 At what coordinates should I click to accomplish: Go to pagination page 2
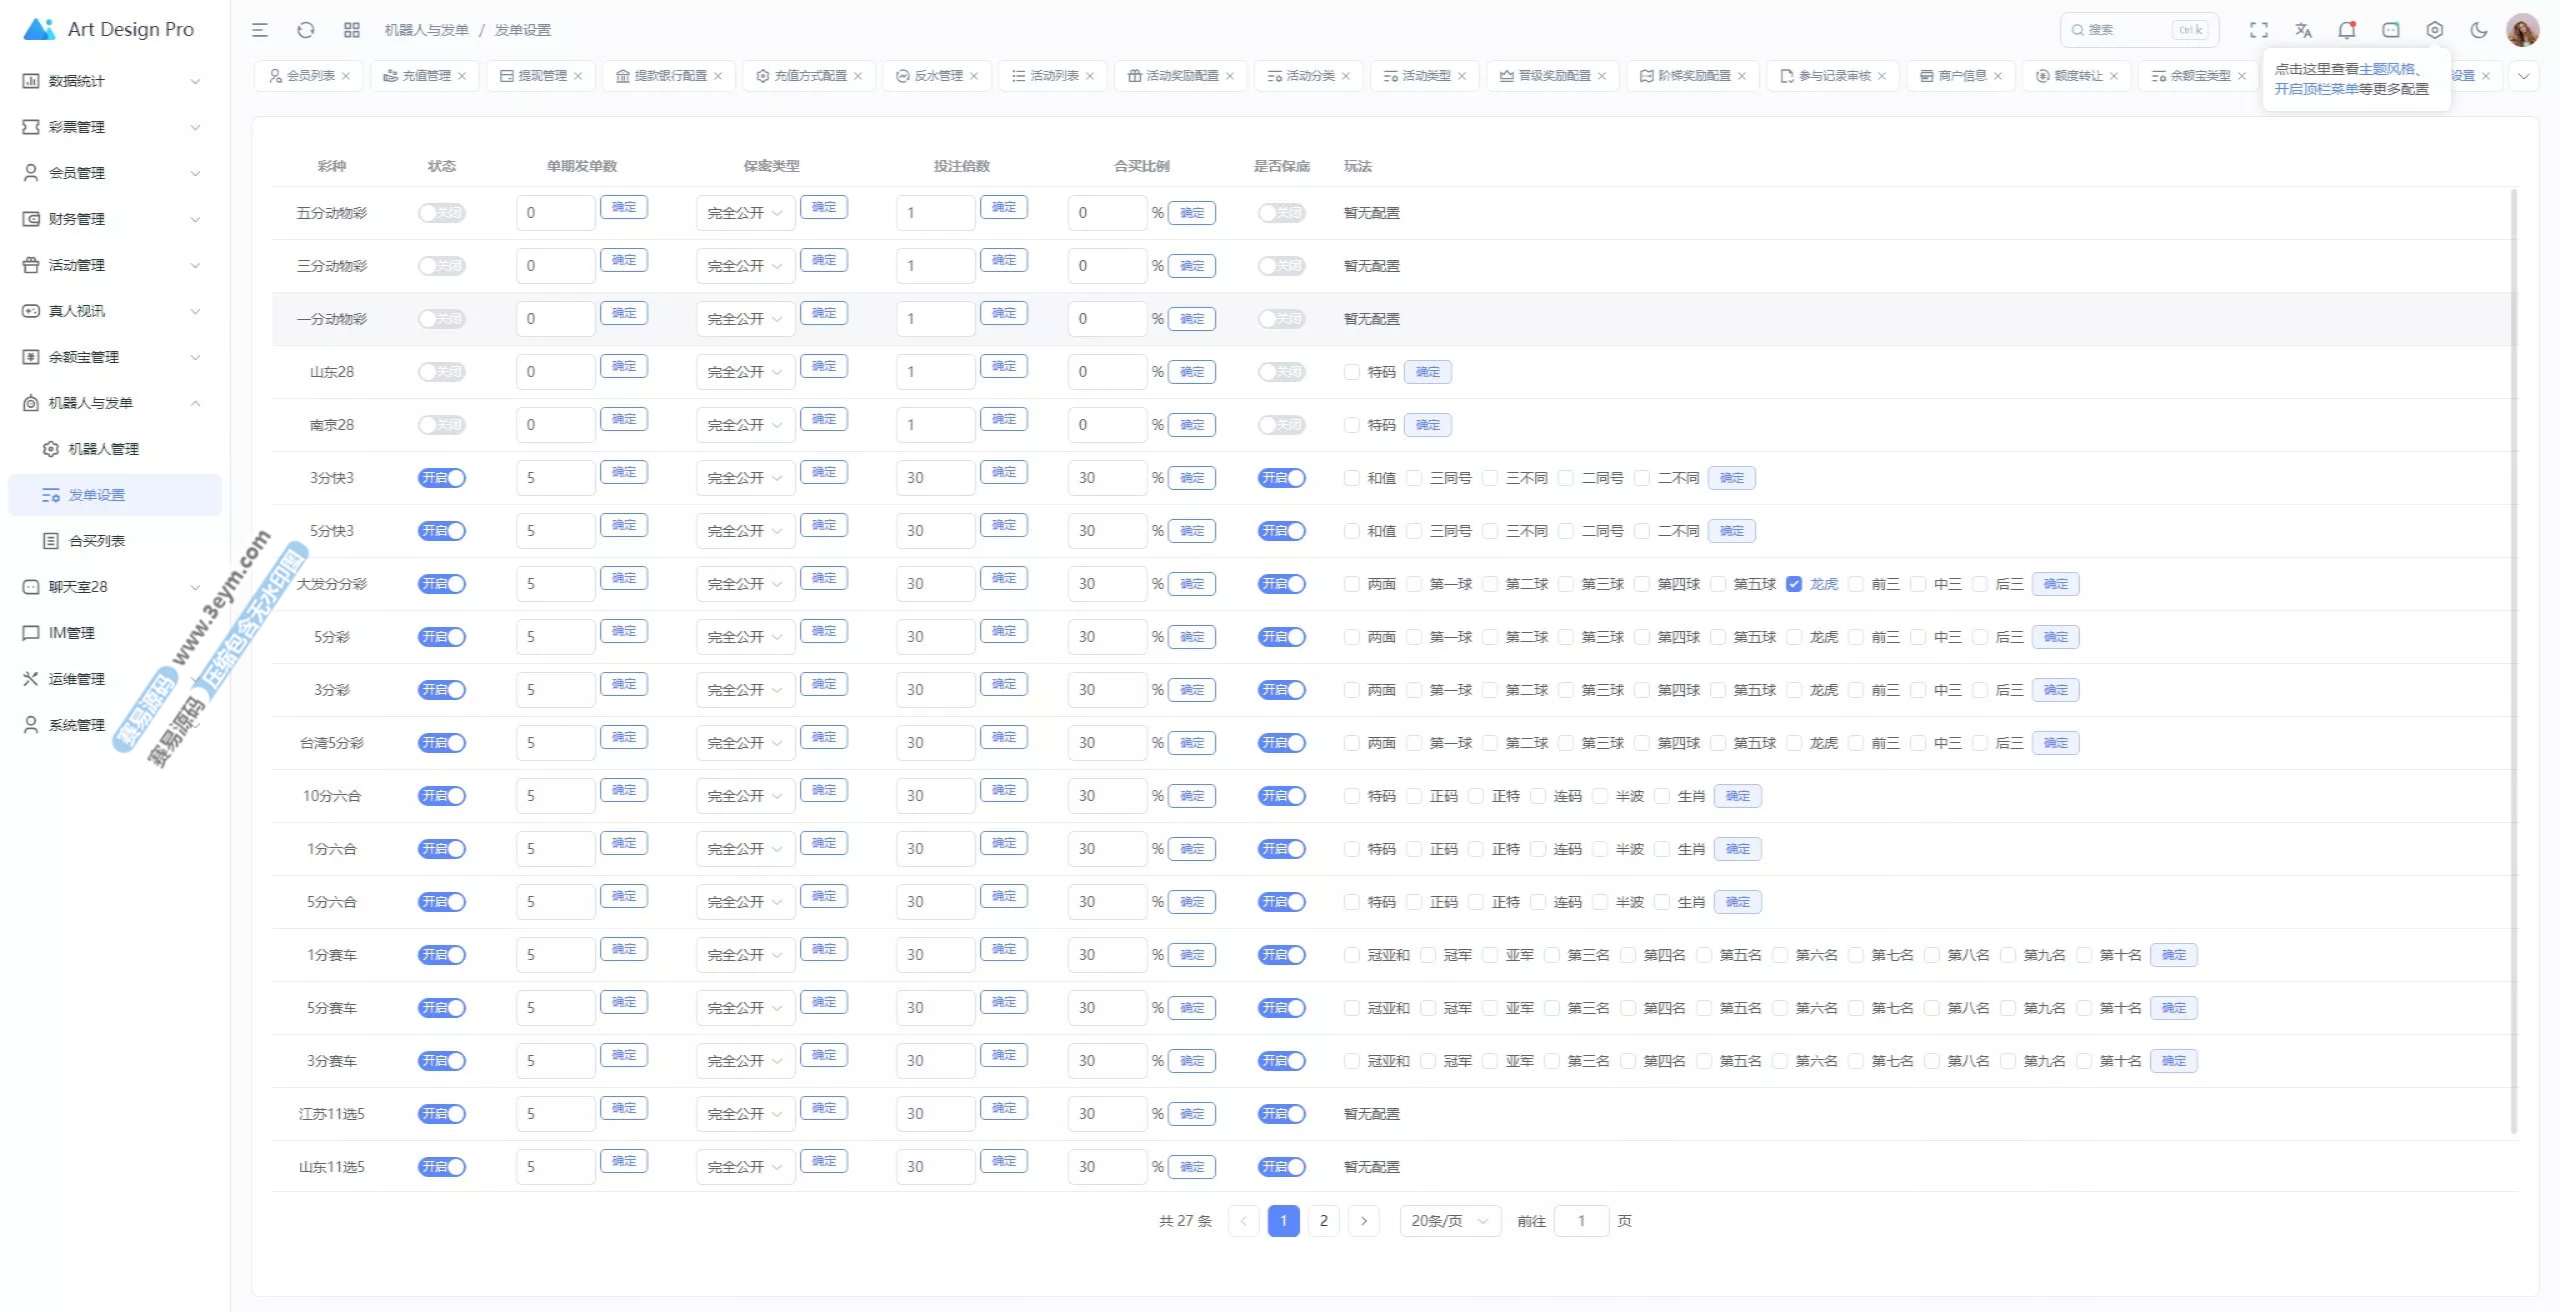pos(1324,1221)
